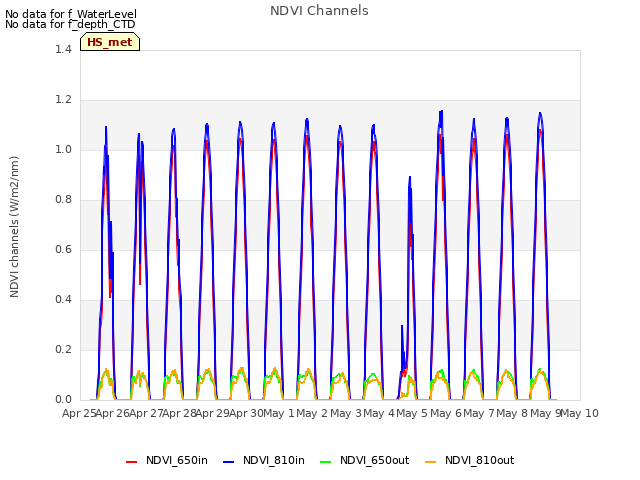Click the Apr 29 x-axis date label

pyautogui.click(x=213, y=413)
